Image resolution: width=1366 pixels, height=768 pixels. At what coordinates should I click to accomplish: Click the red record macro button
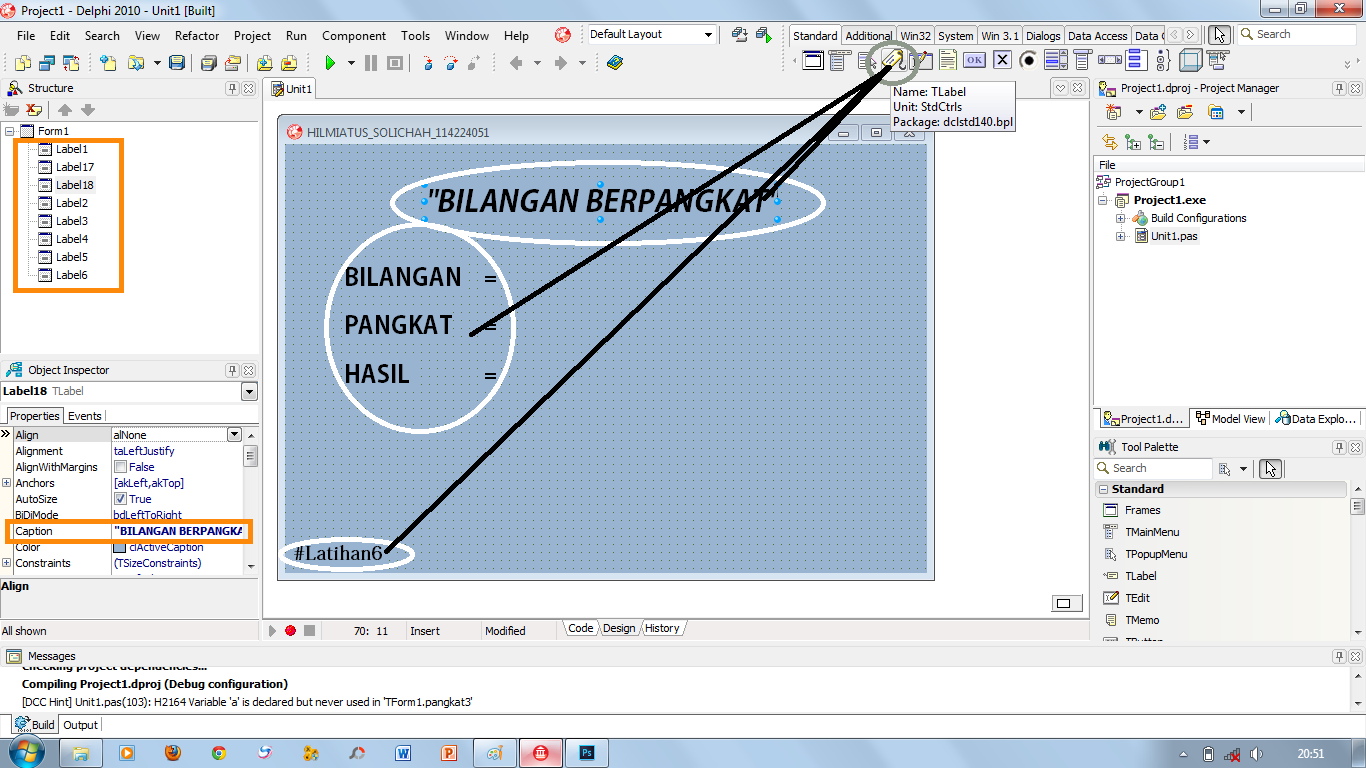point(290,630)
